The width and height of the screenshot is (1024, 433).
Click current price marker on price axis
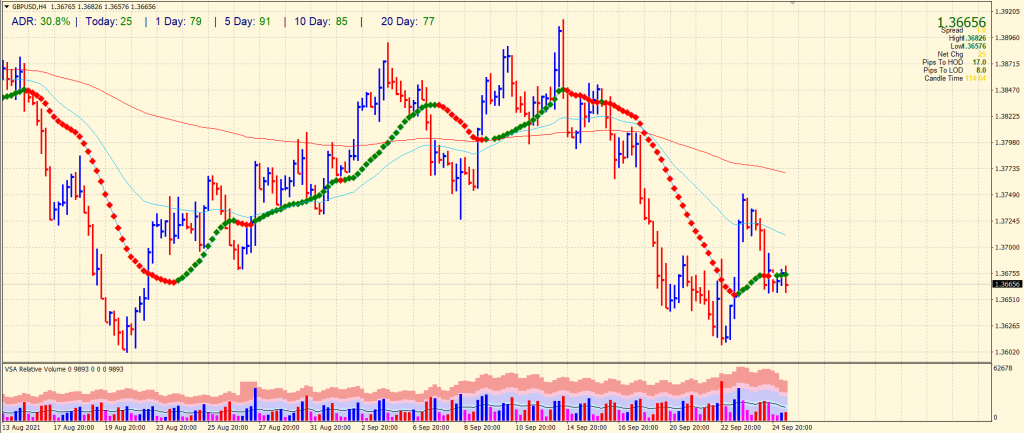pos(1006,285)
